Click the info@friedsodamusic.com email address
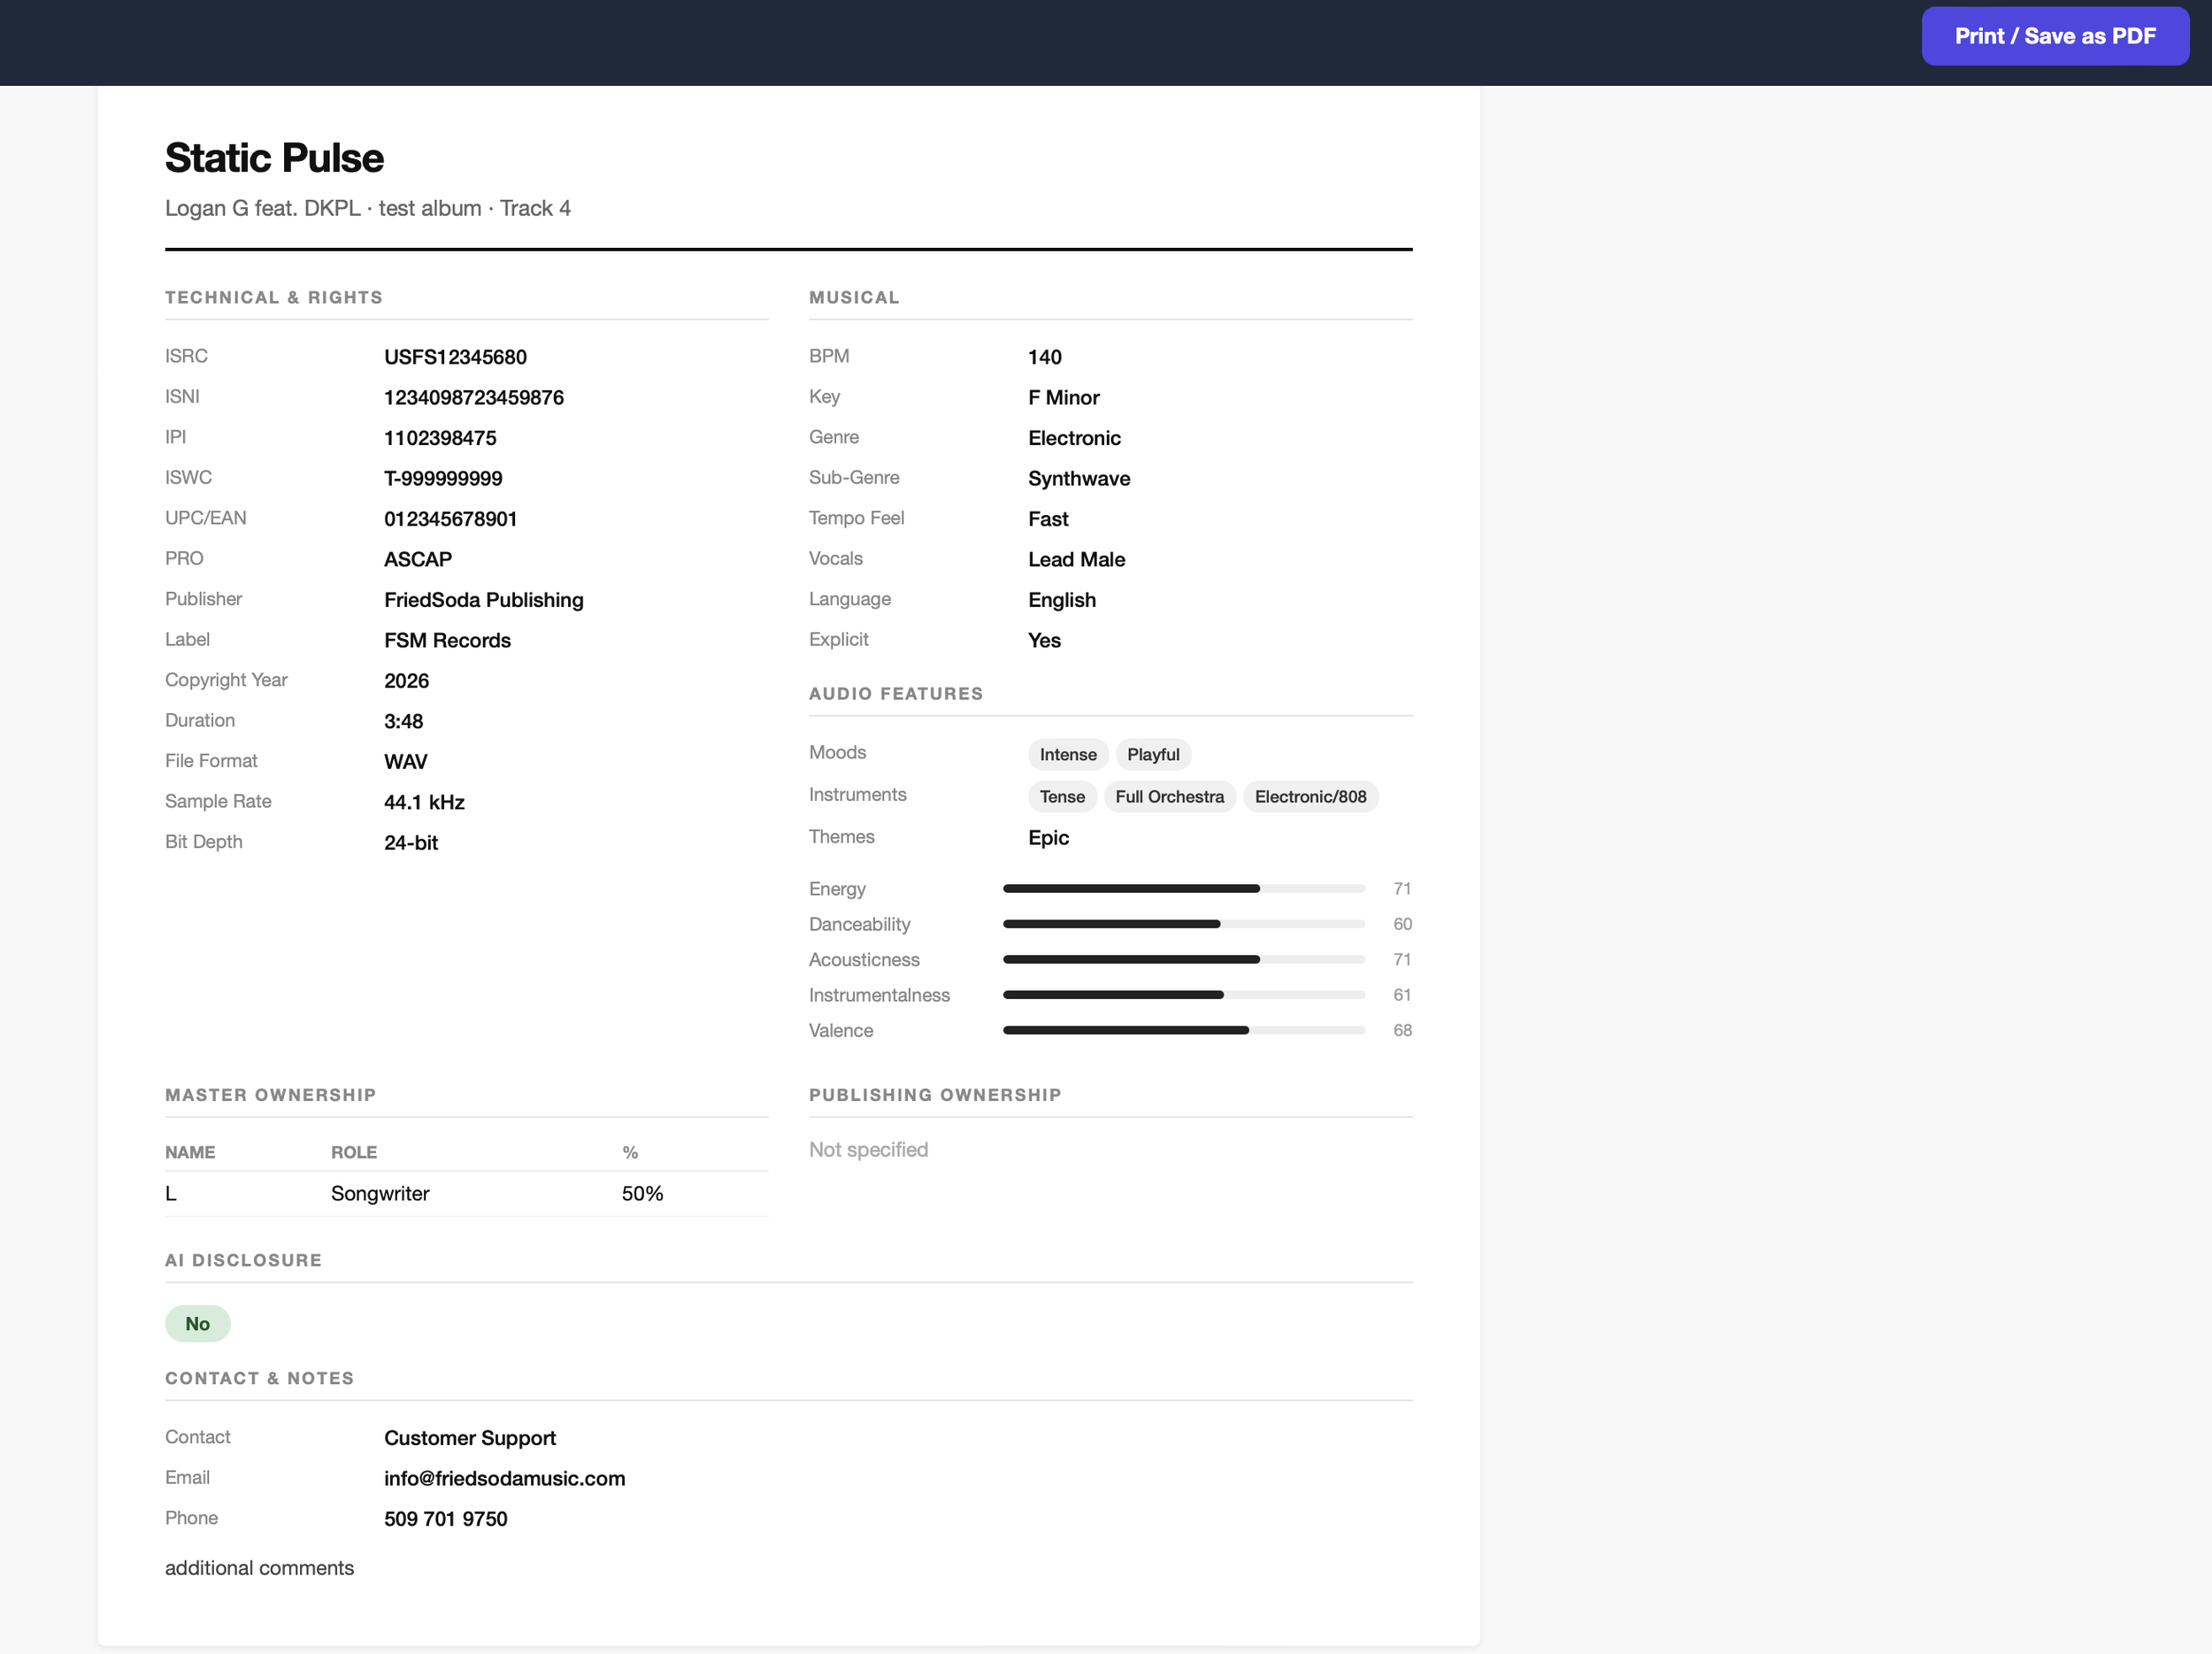 point(504,1479)
